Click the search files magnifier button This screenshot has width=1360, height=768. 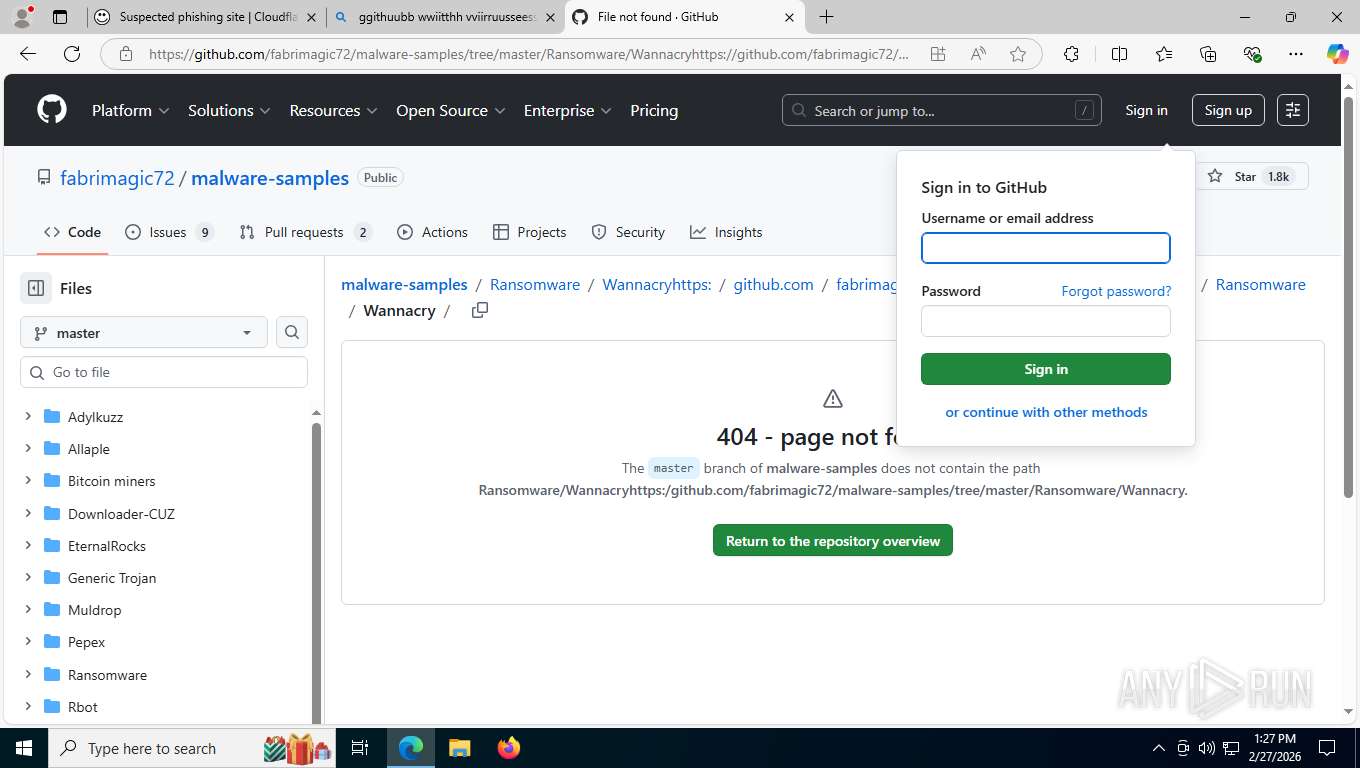(x=292, y=332)
